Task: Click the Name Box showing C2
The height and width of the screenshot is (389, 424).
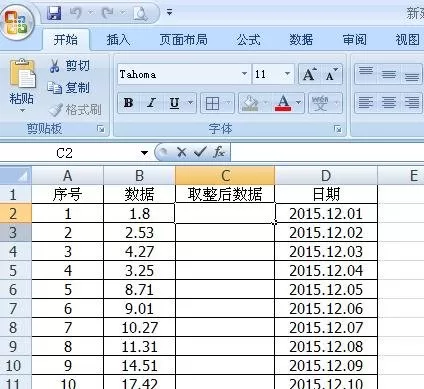Action: tap(69, 153)
